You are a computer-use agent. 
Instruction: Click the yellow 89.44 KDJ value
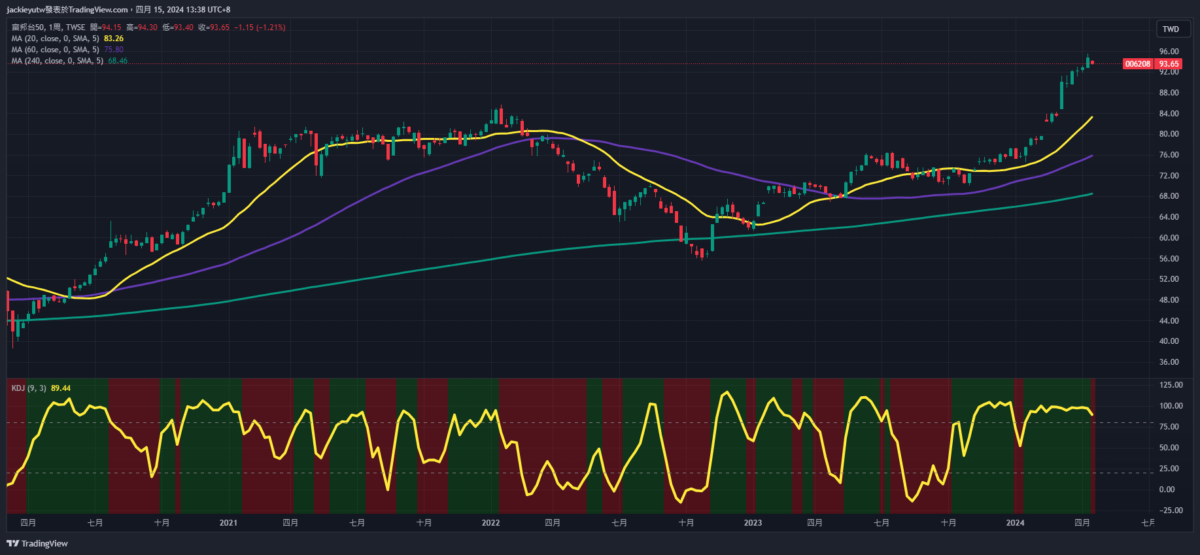(x=60, y=389)
